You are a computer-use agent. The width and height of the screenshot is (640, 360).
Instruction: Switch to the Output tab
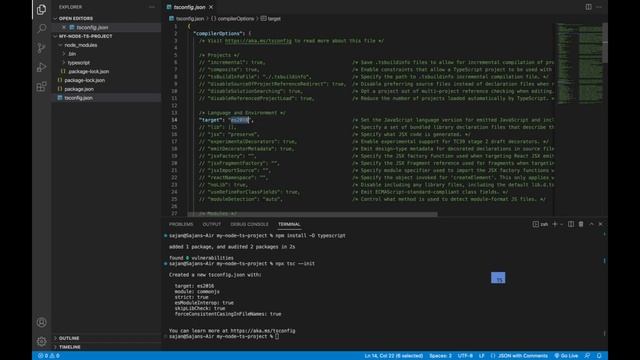click(211, 224)
